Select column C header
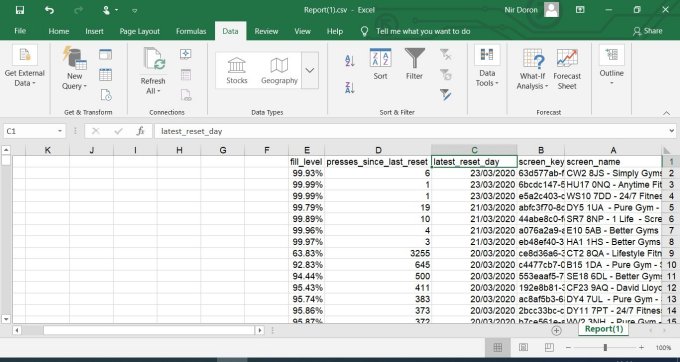The width and height of the screenshot is (680, 362). tap(474, 150)
